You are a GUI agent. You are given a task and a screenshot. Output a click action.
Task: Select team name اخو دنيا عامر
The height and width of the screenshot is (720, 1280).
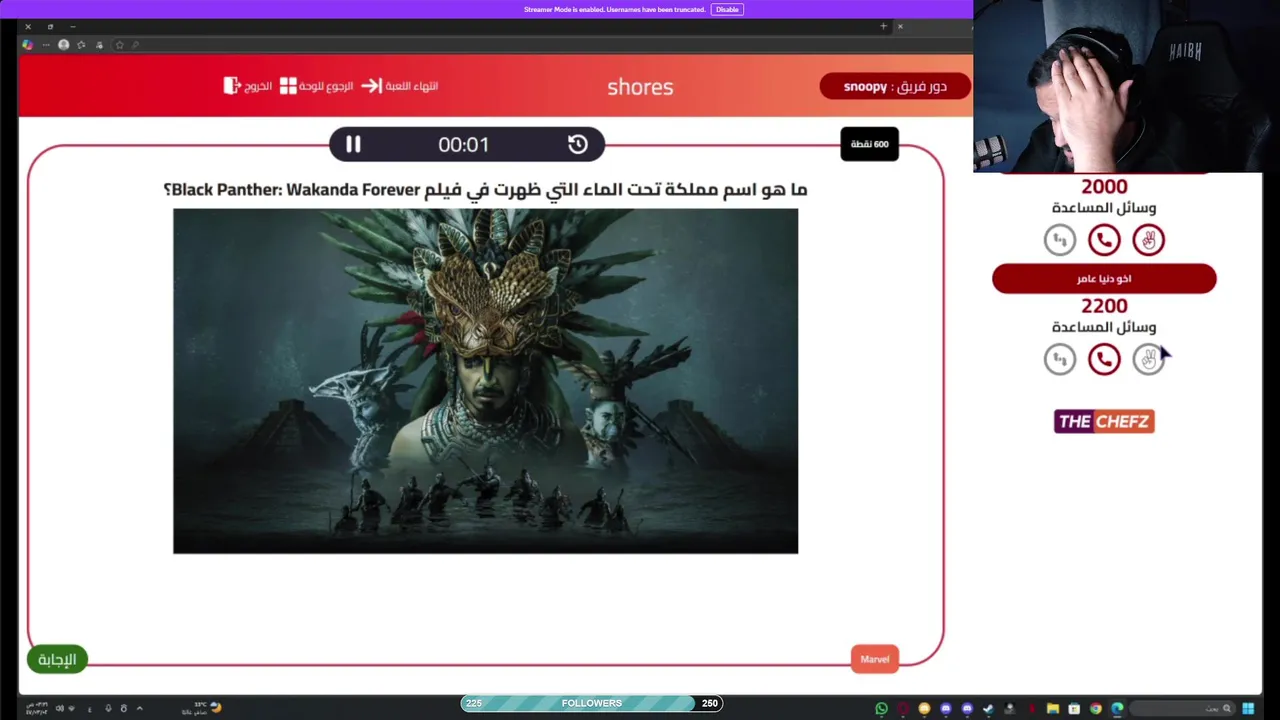1104,279
